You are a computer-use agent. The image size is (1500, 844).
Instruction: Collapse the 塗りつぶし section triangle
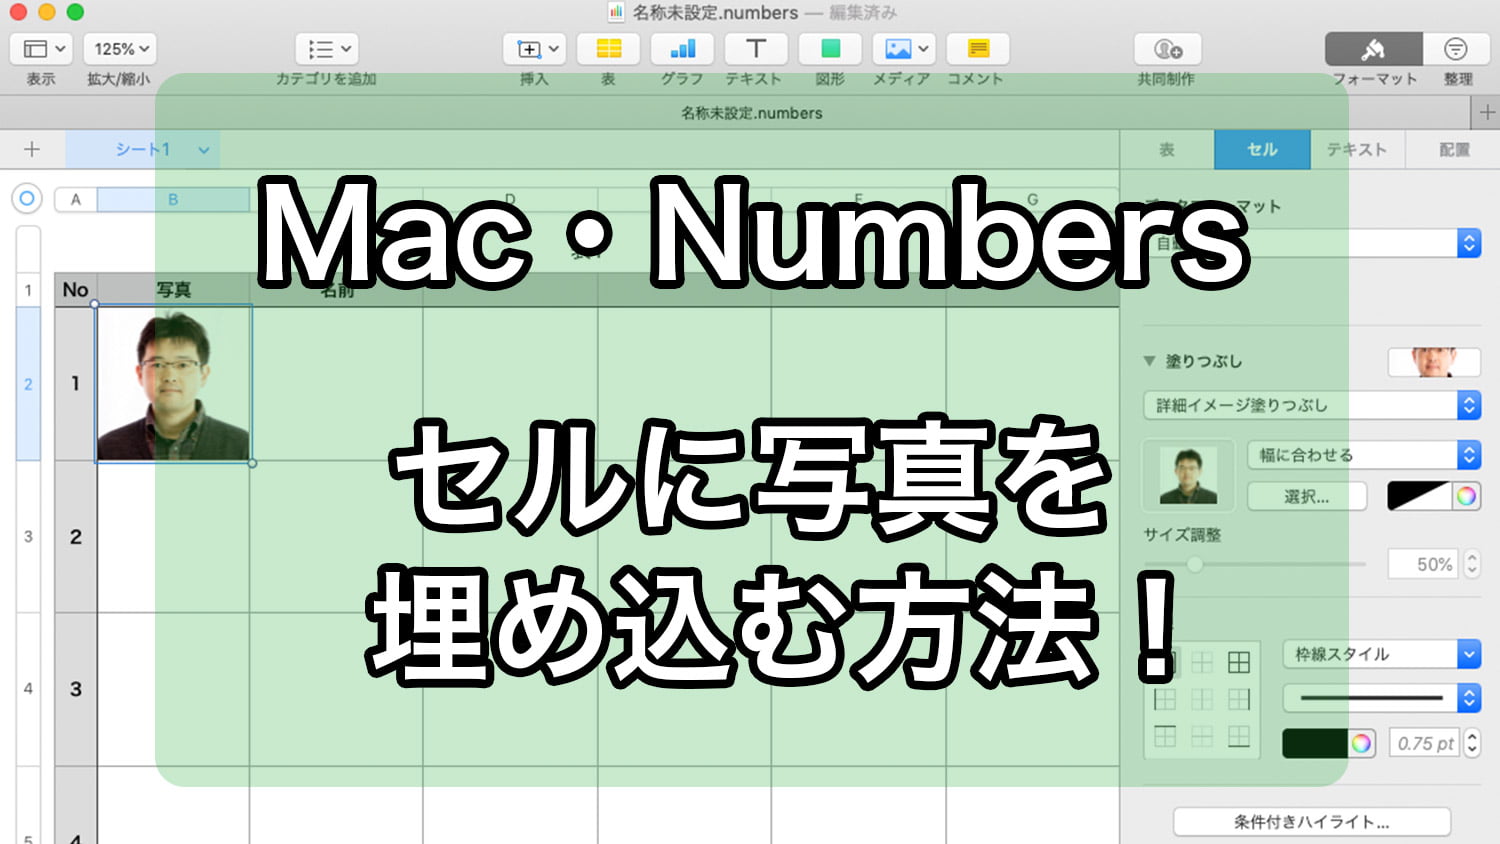(1149, 361)
